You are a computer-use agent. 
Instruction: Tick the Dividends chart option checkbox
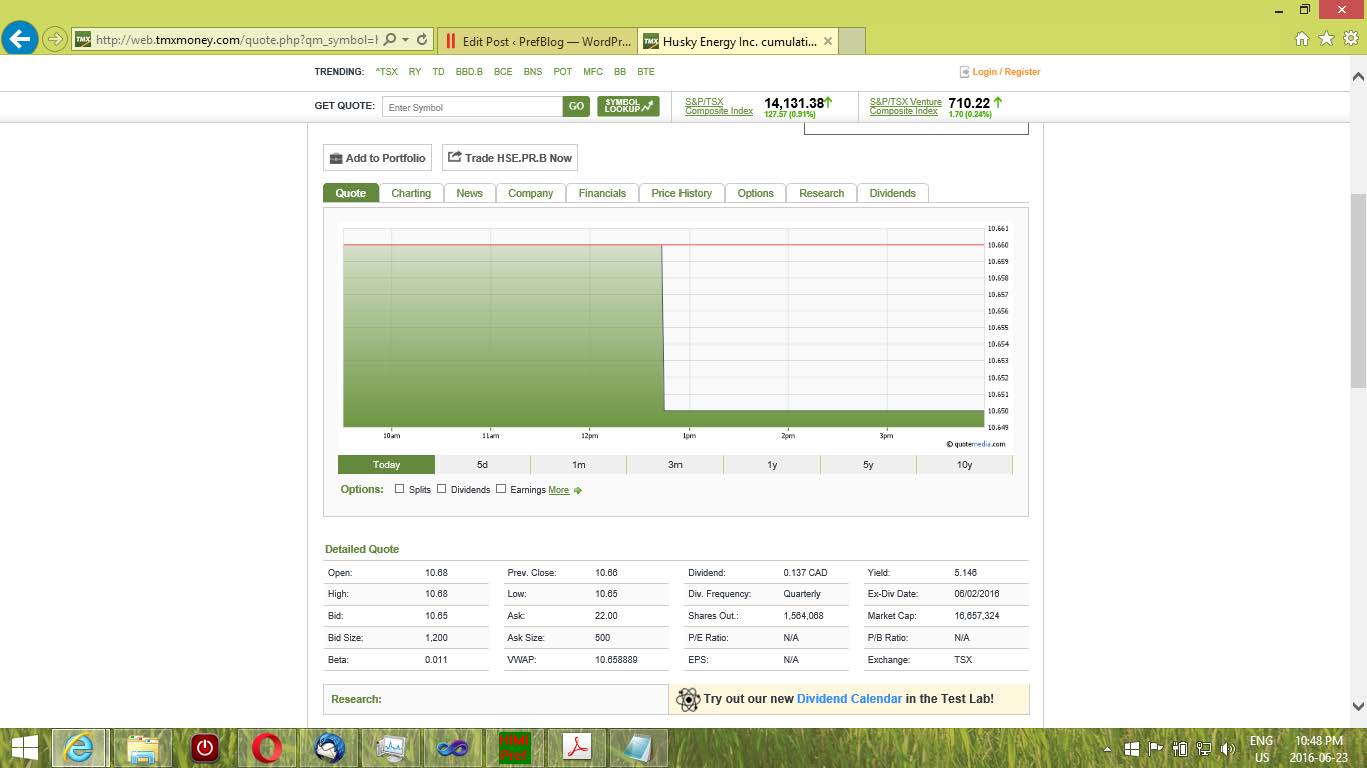(x=441, y=489)
